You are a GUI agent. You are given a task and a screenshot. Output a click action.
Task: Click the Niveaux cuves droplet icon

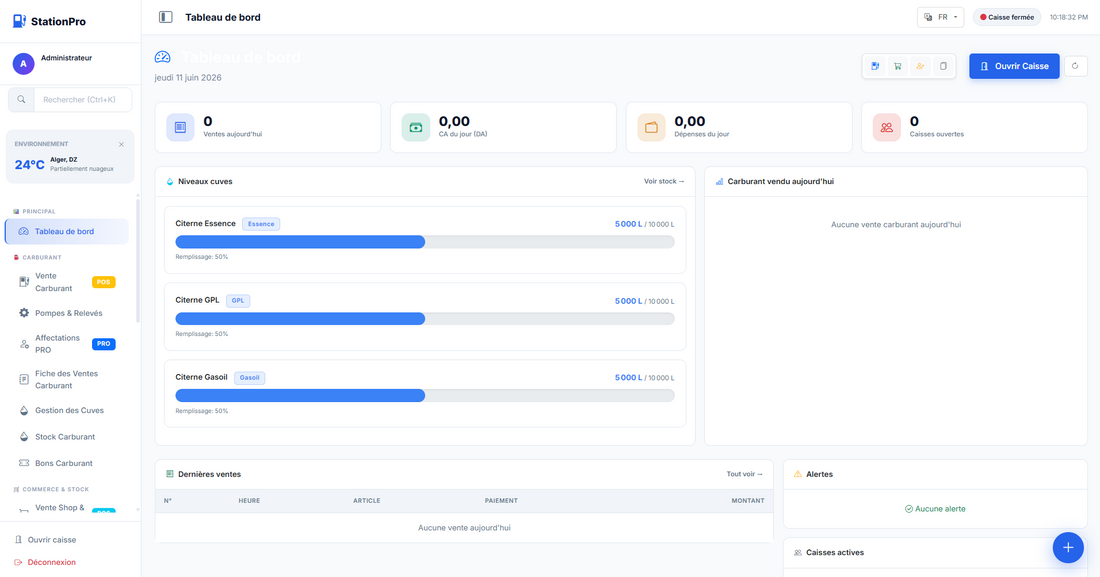[170, 182]
